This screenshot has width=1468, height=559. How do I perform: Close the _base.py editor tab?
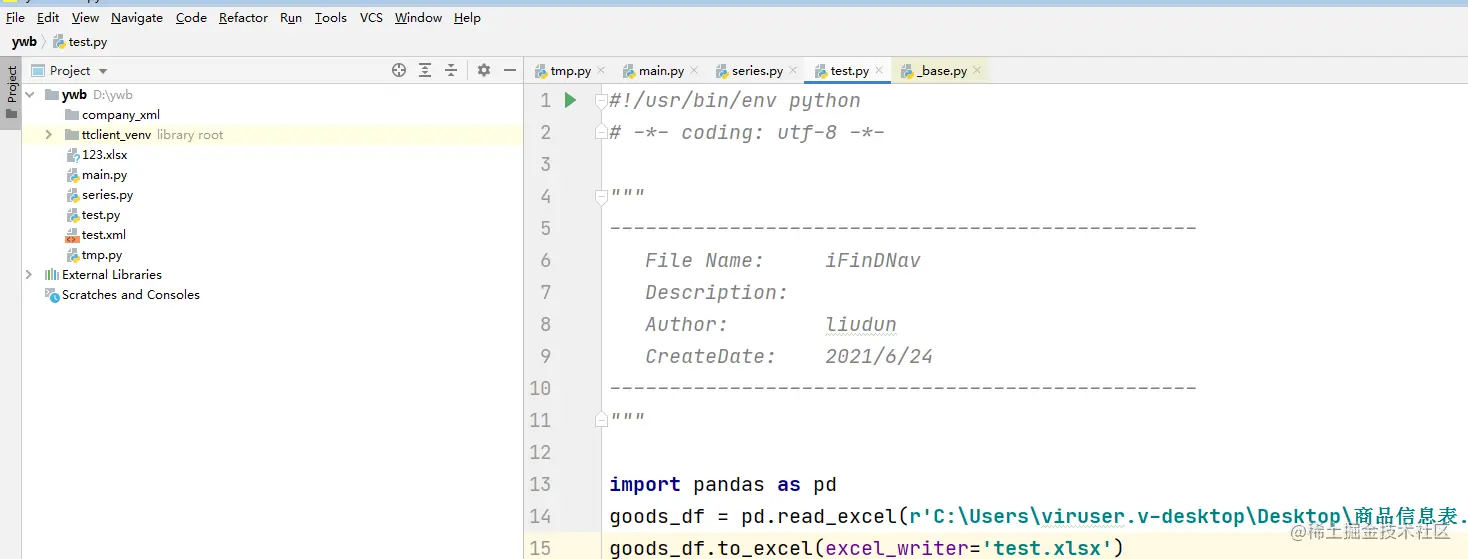[x=977, y=71]
